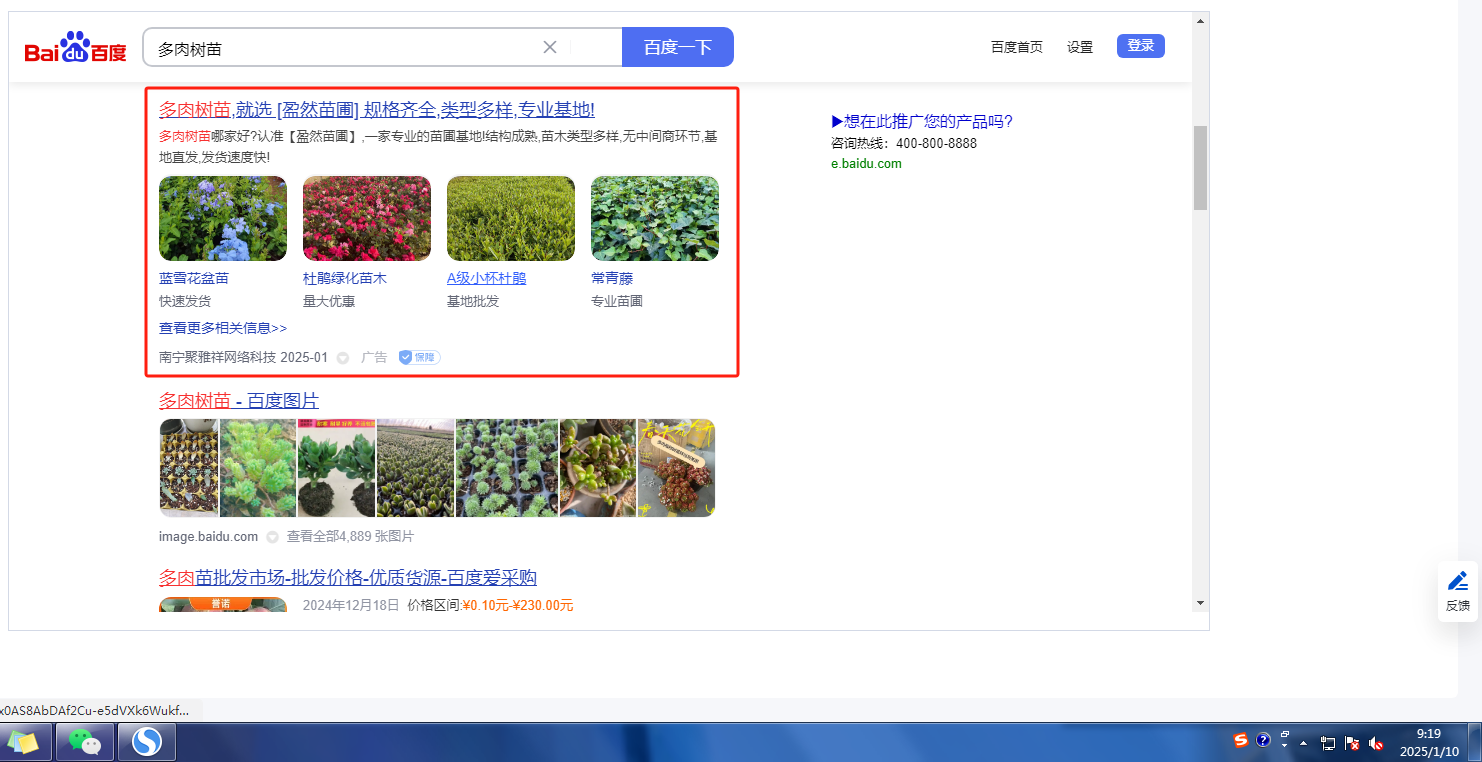The width and height of the screenshot is (1482, 762).
Task: Open the 常青藤 ivy thumbnail
Action: (x=655, y=219)
